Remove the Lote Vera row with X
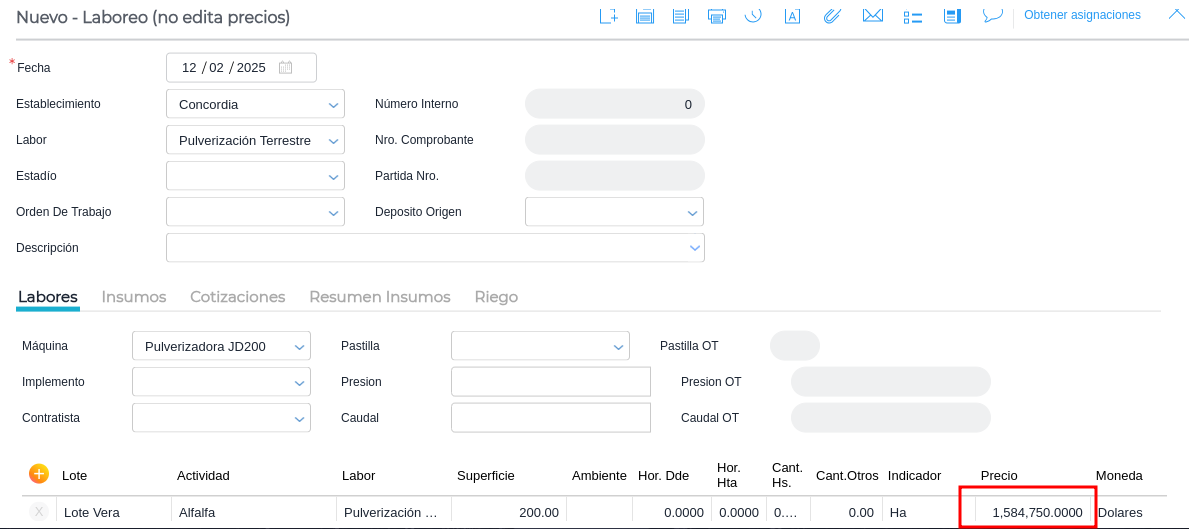The width and height of the screenshot is (1189, 529). click(39, 512)
